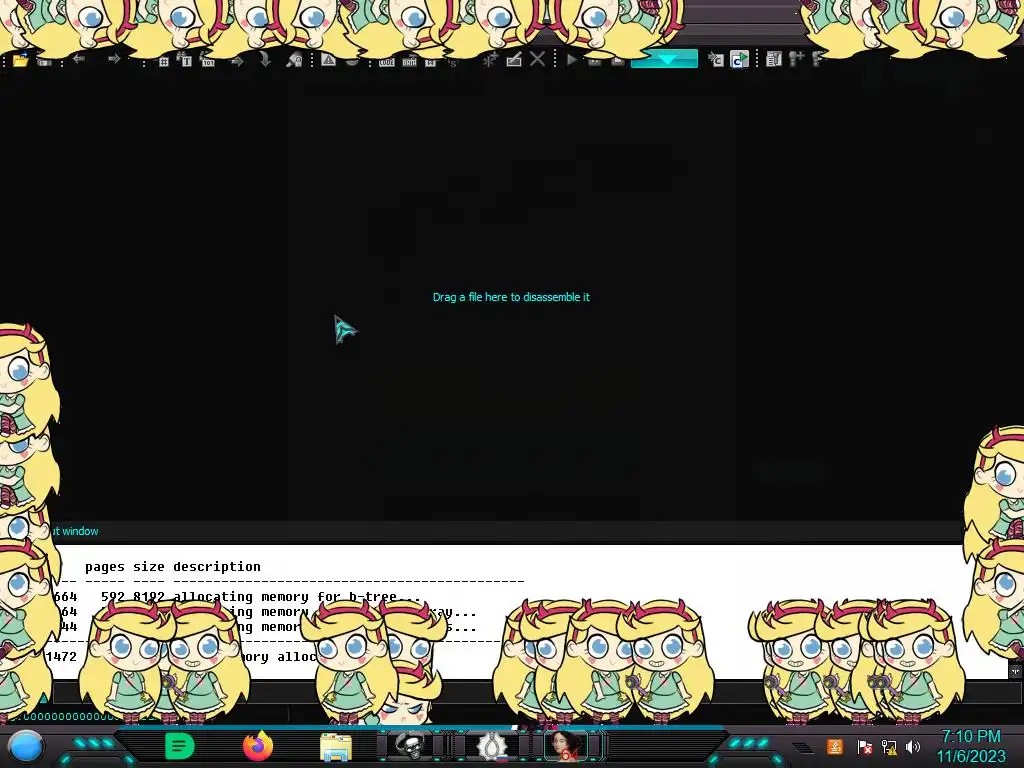Click the grey right arrow next search icon
Viewport: 1024px width, 768px height.
237,61
